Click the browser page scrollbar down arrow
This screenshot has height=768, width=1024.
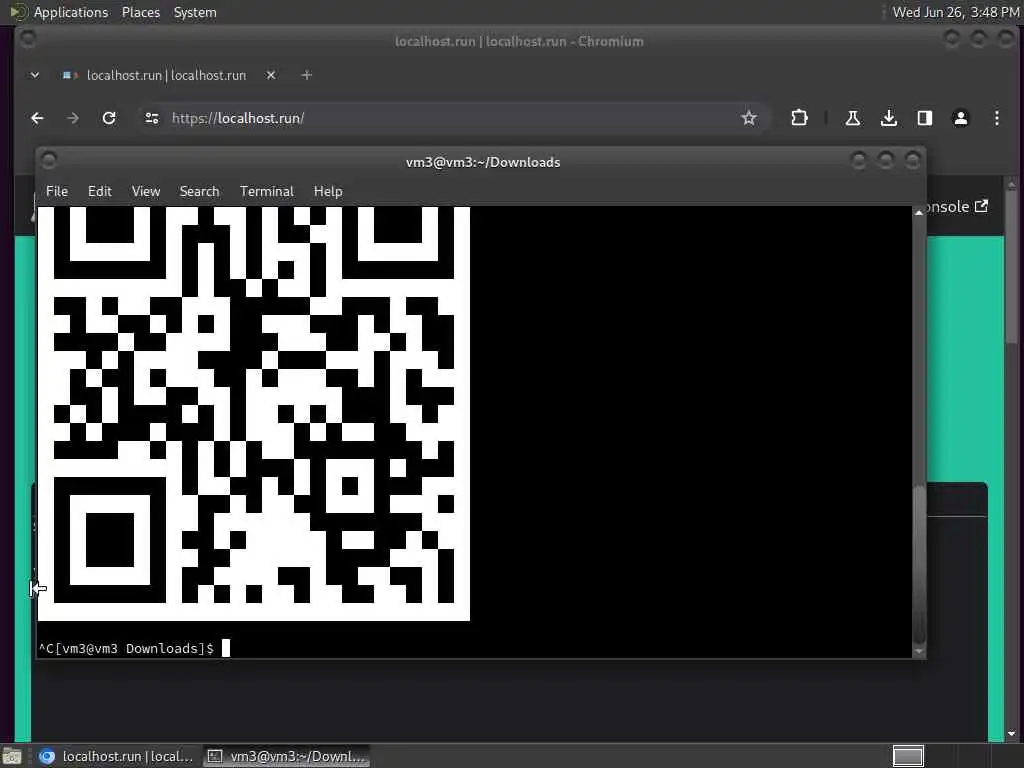pyautogui.click(x=1012, y=734)
